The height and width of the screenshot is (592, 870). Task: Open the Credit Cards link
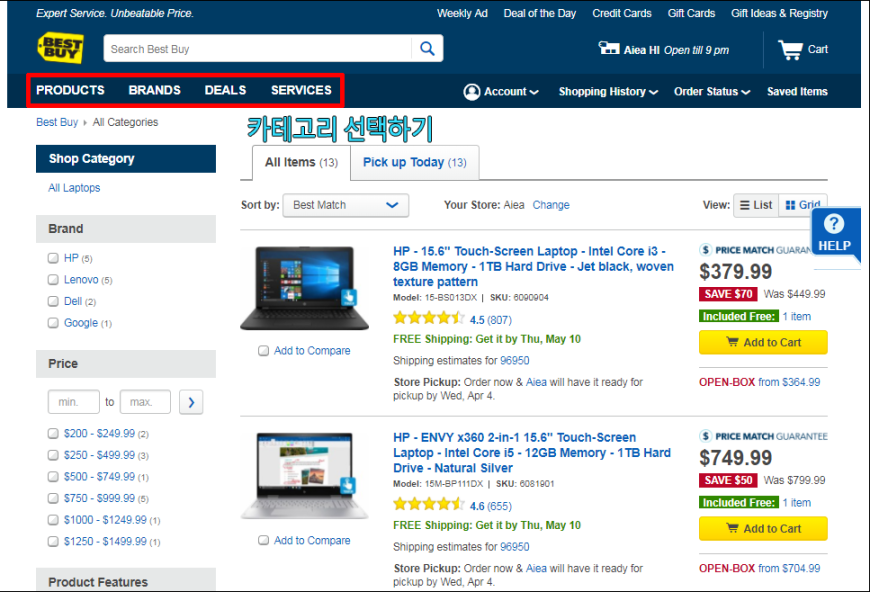coord(622,13)
